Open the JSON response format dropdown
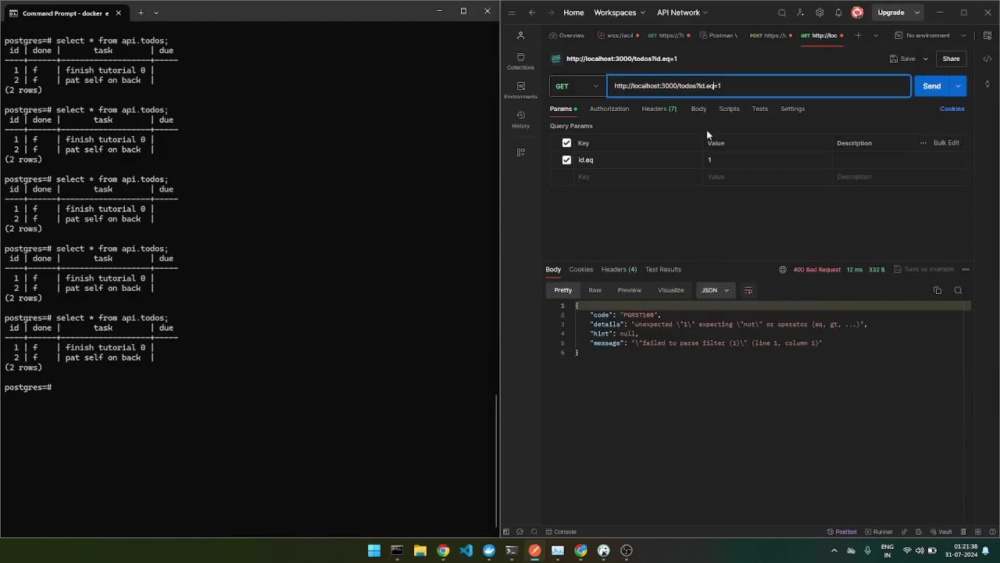The height and width of the screenshot is (563, 1000). (x=715, y=290)
